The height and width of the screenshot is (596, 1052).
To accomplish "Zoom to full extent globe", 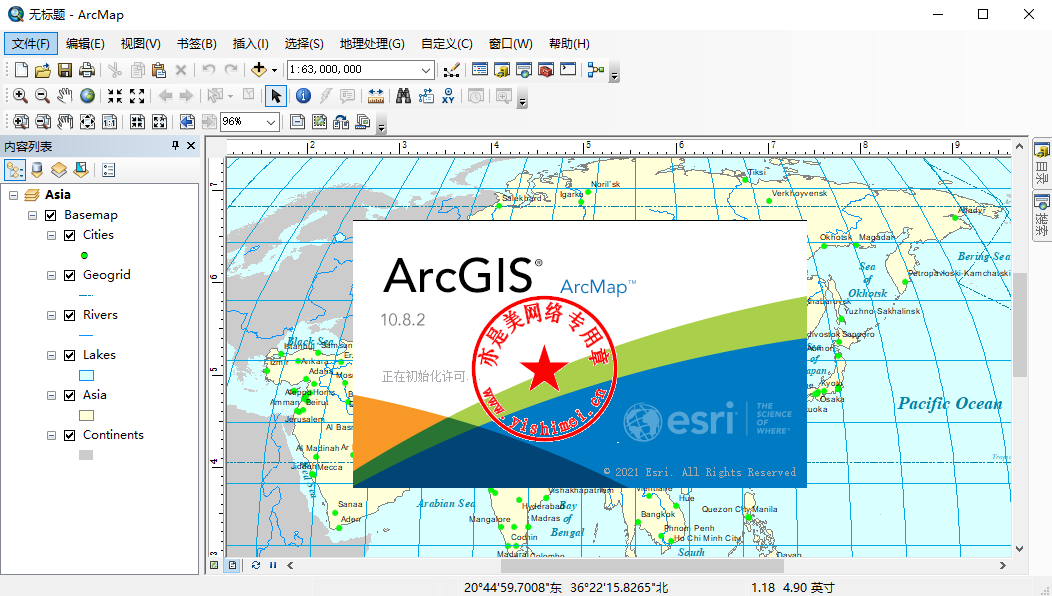I will pos(87,96).
